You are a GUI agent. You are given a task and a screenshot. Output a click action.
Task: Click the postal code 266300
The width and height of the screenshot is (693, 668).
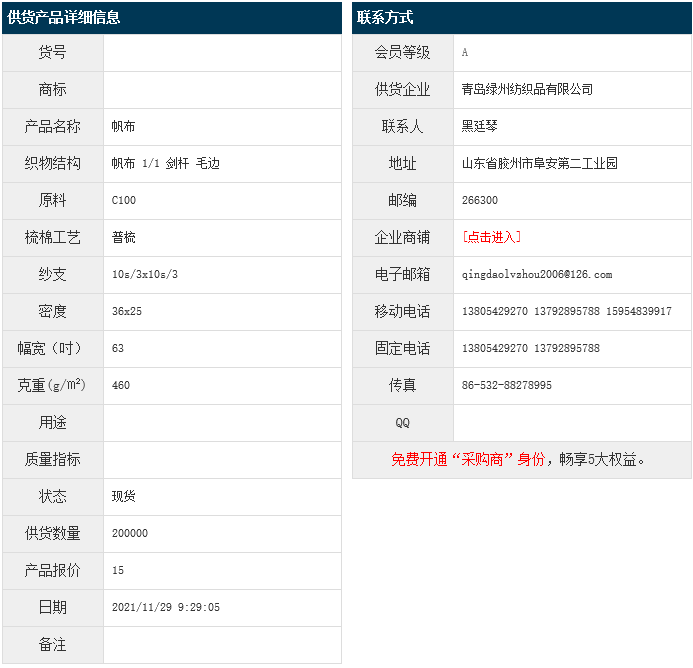click(x=480, y=200)
